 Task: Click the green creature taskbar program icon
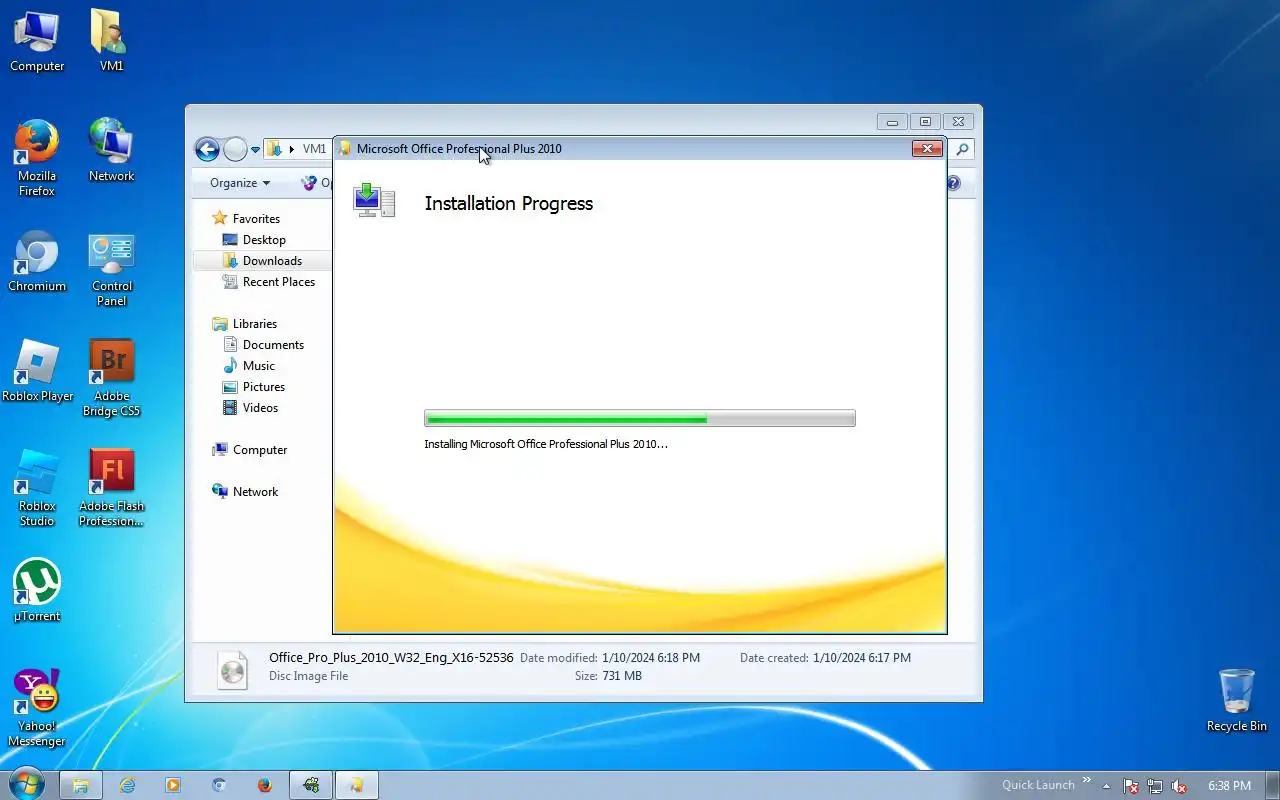(x=311, y=785)
